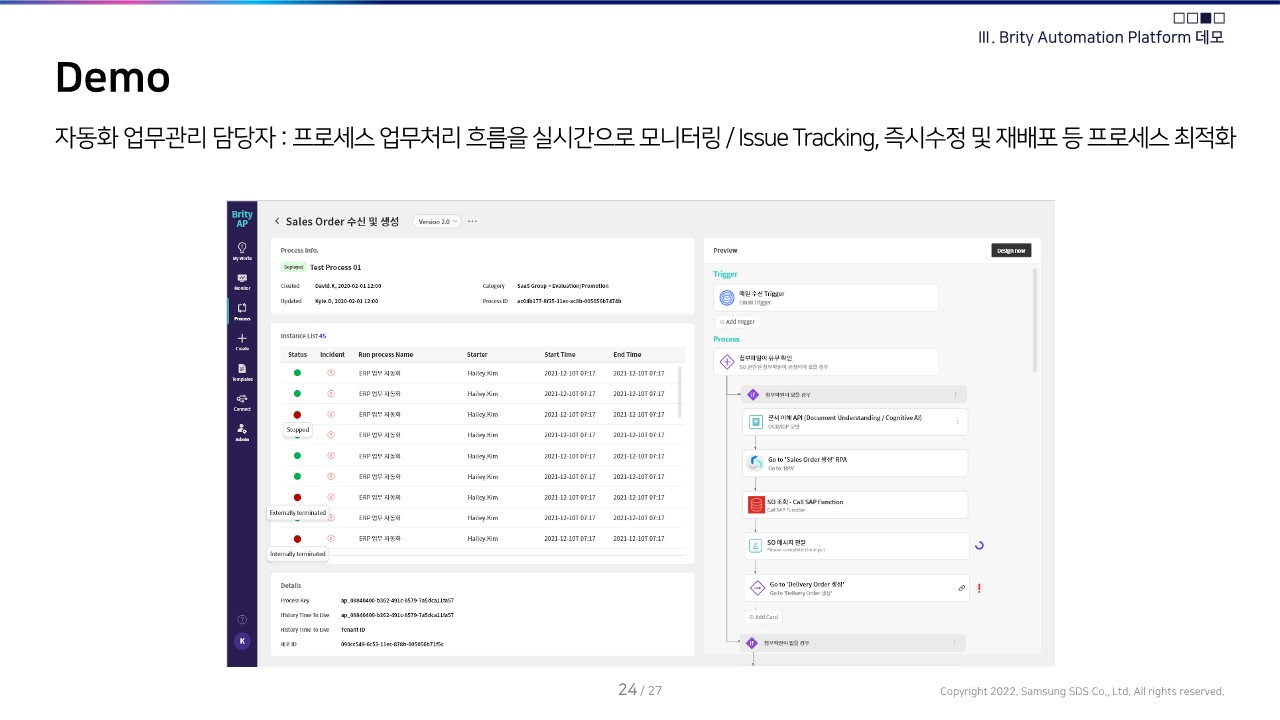
Task: Click the Incident warning icon on first row
Action: coord(331,374)
